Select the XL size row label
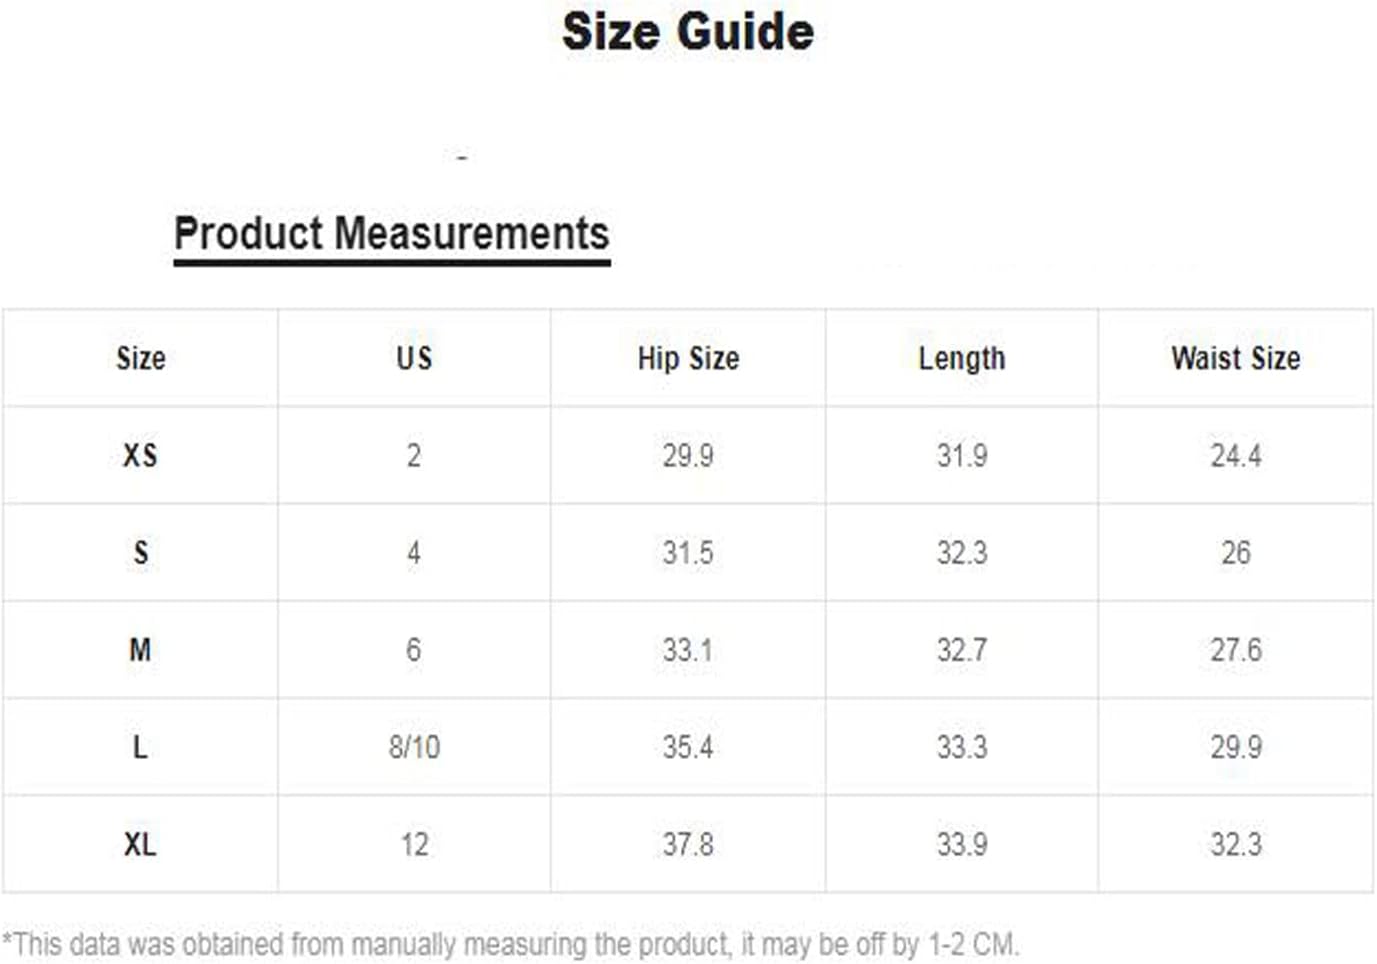The height and width of the screenshot is (964, 1377). pyautogui.click(x=140, y=844)
